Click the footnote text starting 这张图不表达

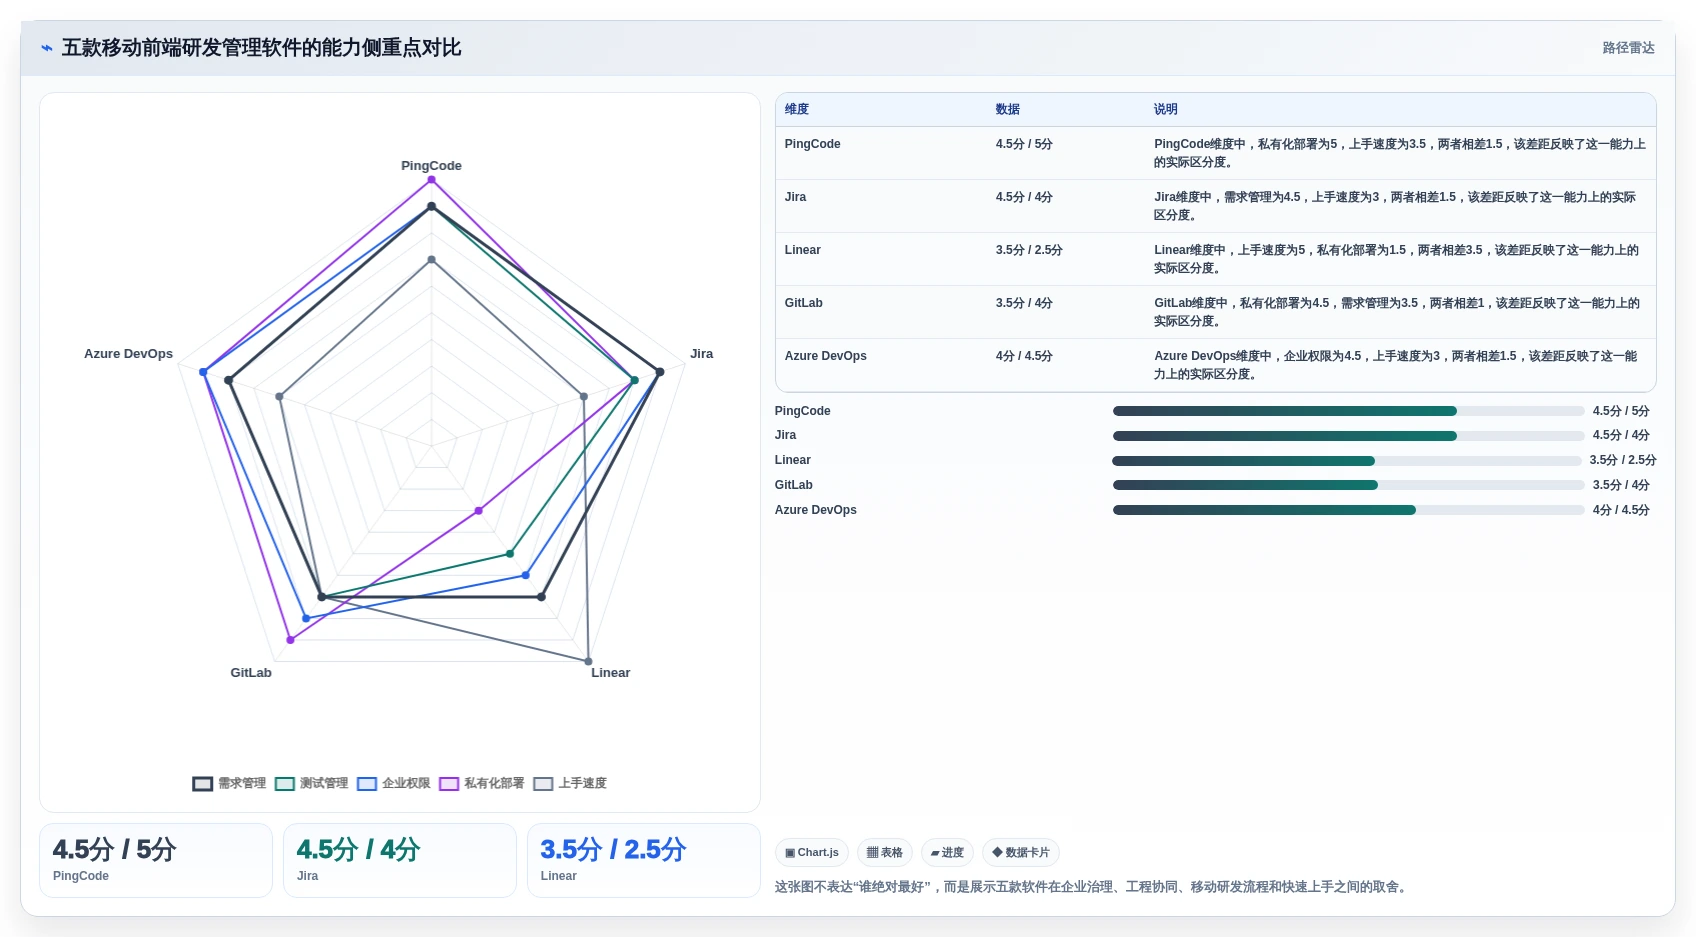1093,887
